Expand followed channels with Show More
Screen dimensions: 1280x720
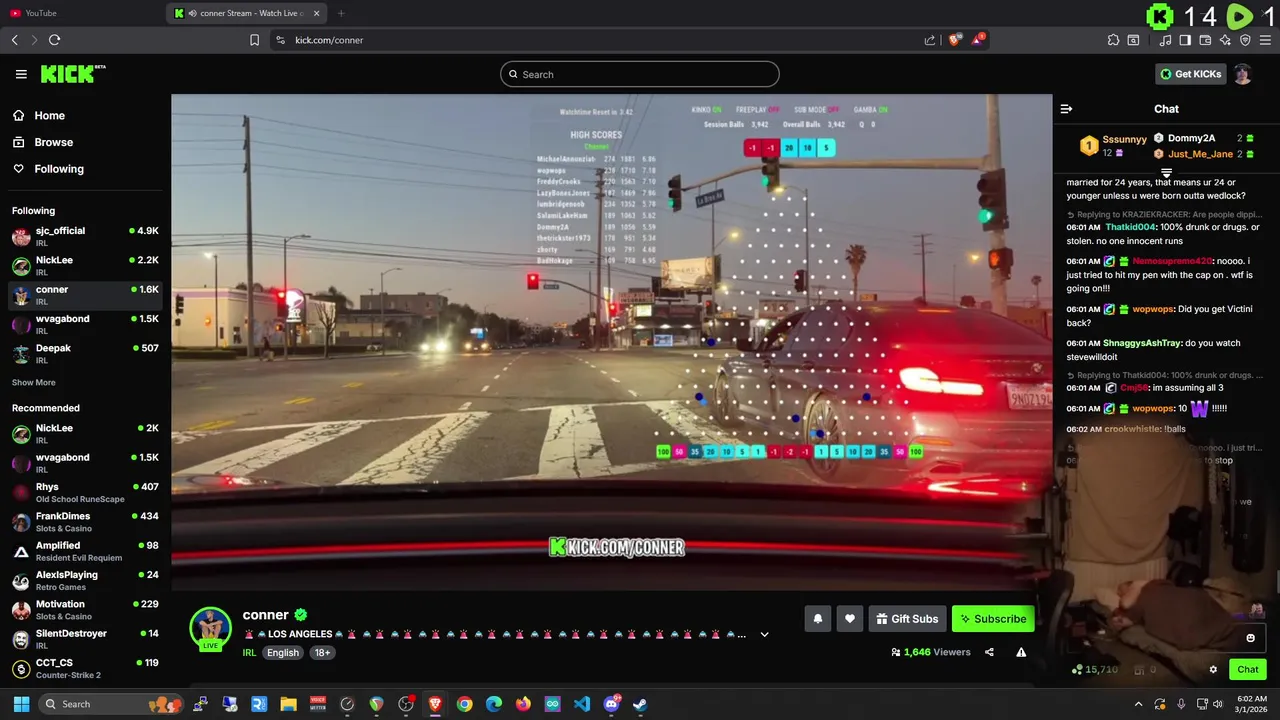pyautogui.click(x=33, y=382)
